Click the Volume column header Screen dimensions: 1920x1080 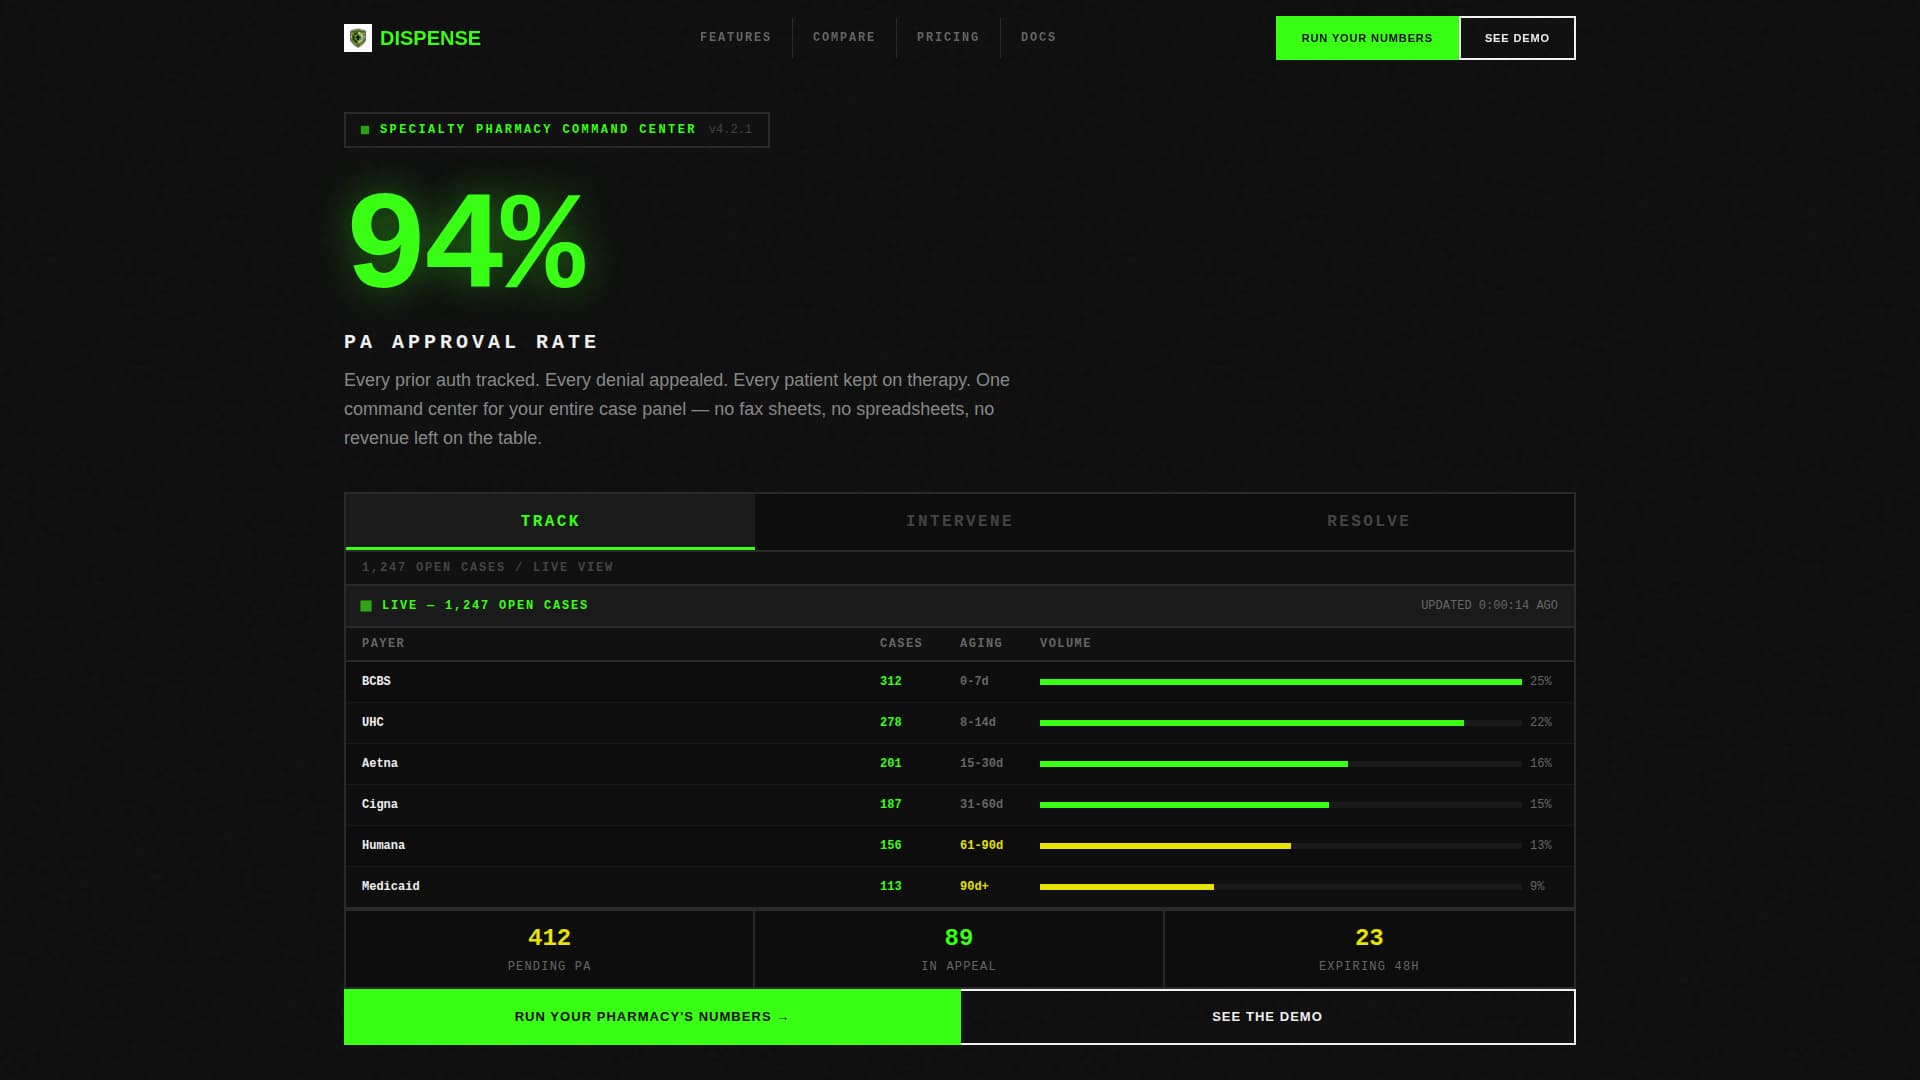coord(1065,643)
